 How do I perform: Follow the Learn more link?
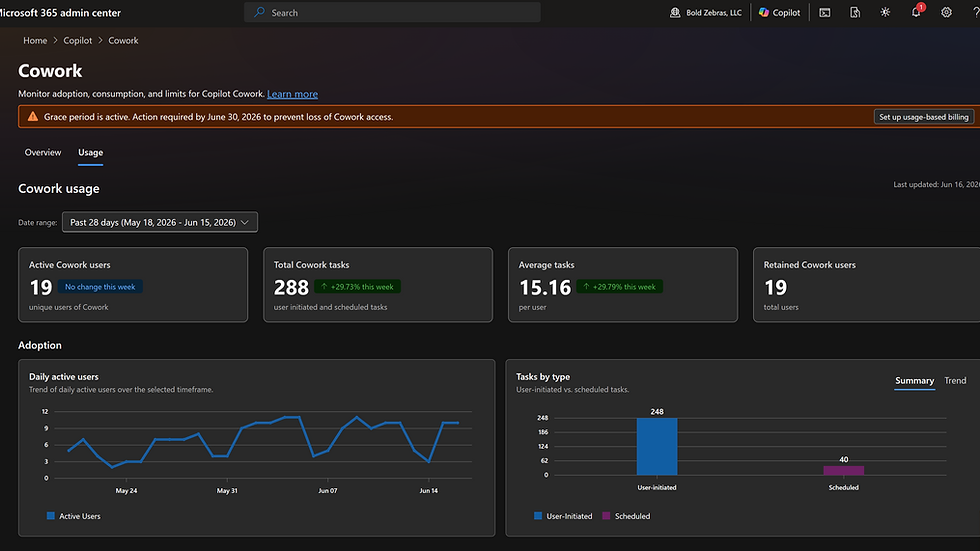coord(292,94)
